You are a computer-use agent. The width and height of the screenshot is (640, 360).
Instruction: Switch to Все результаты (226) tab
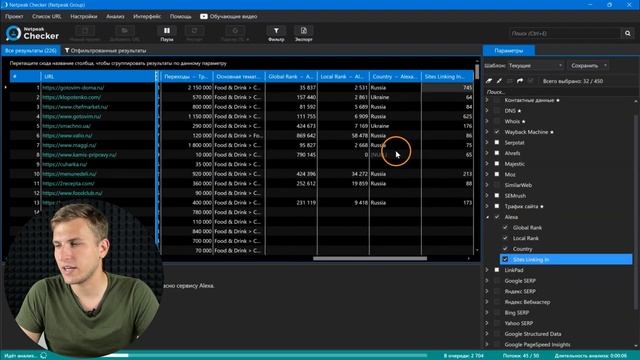point(31,51)
